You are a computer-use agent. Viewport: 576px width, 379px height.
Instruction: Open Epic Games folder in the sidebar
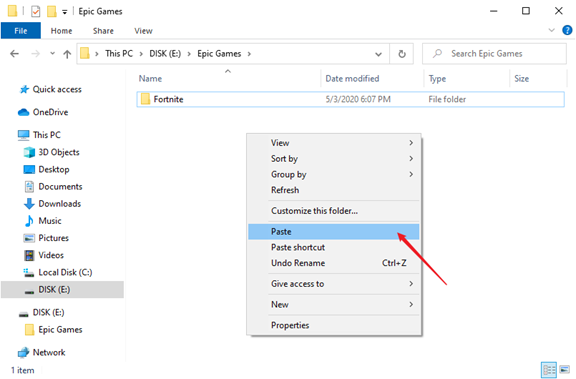(x=54, y=329)
